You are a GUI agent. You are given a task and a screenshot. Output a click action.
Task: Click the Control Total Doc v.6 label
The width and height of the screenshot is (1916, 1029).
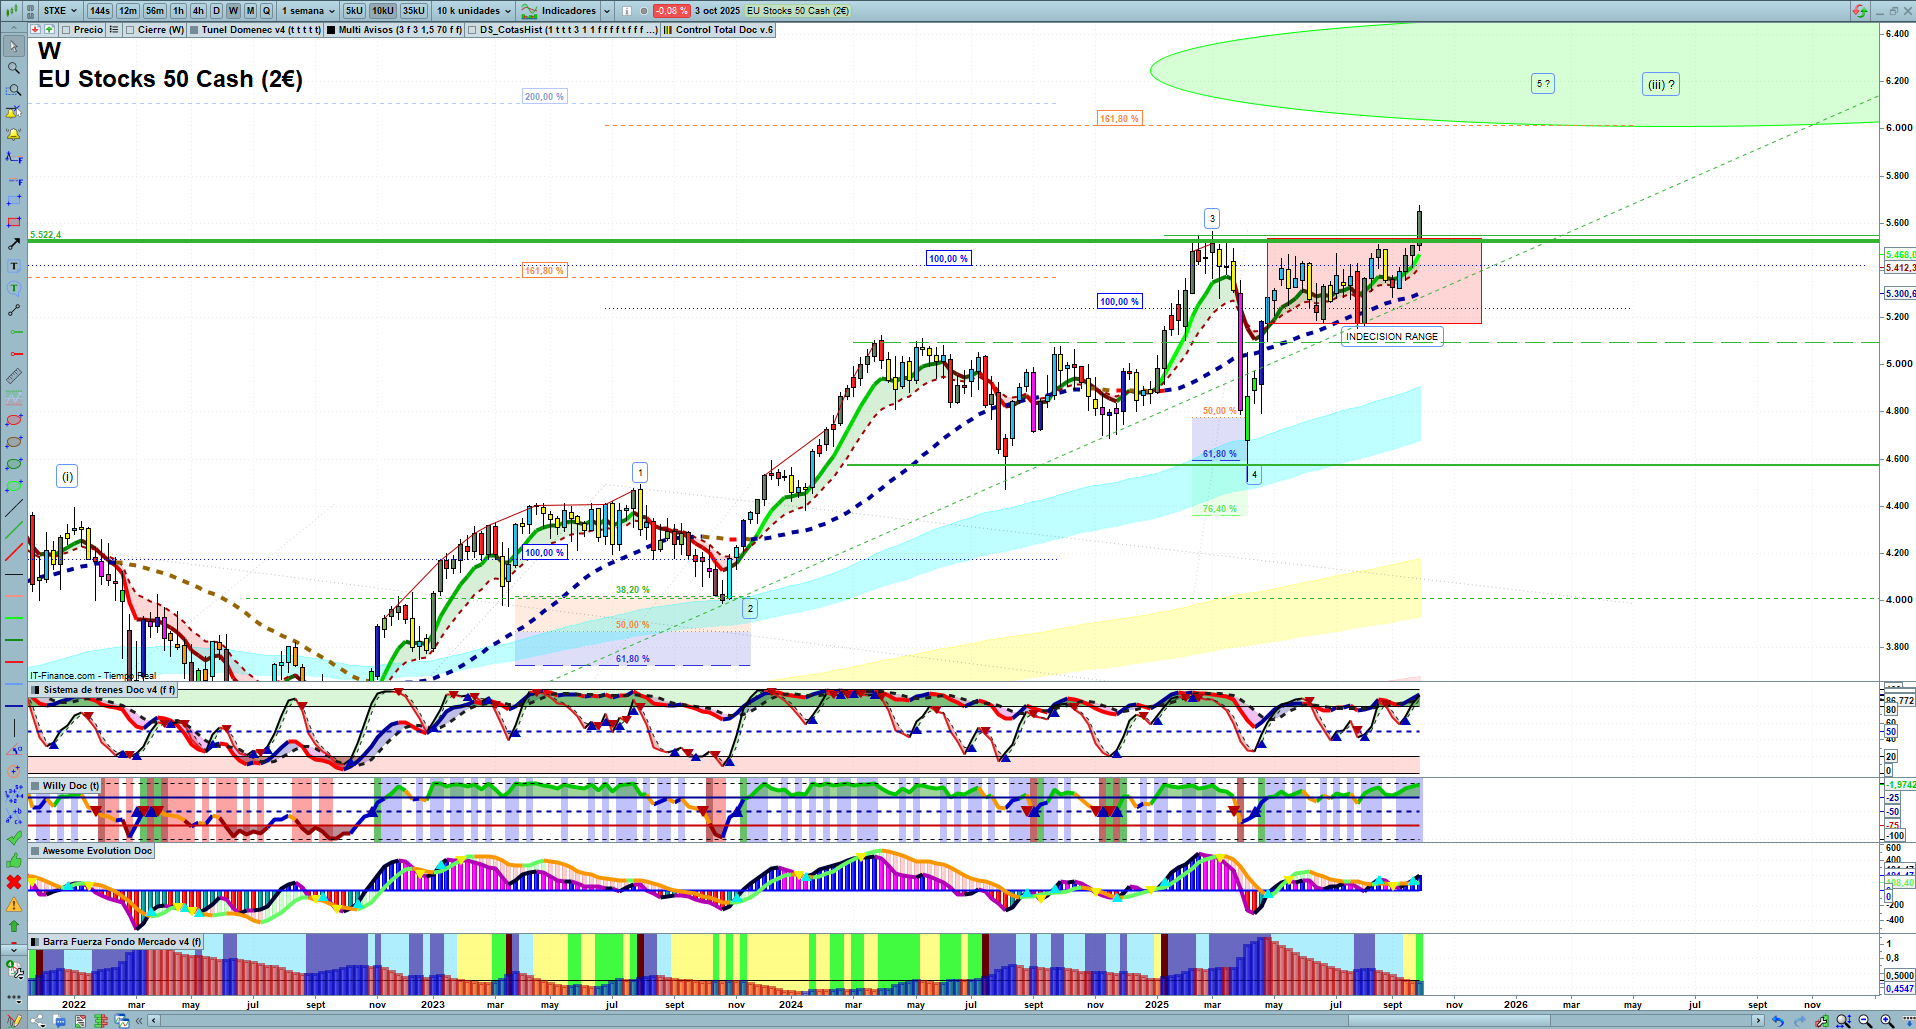coord(724,30)
